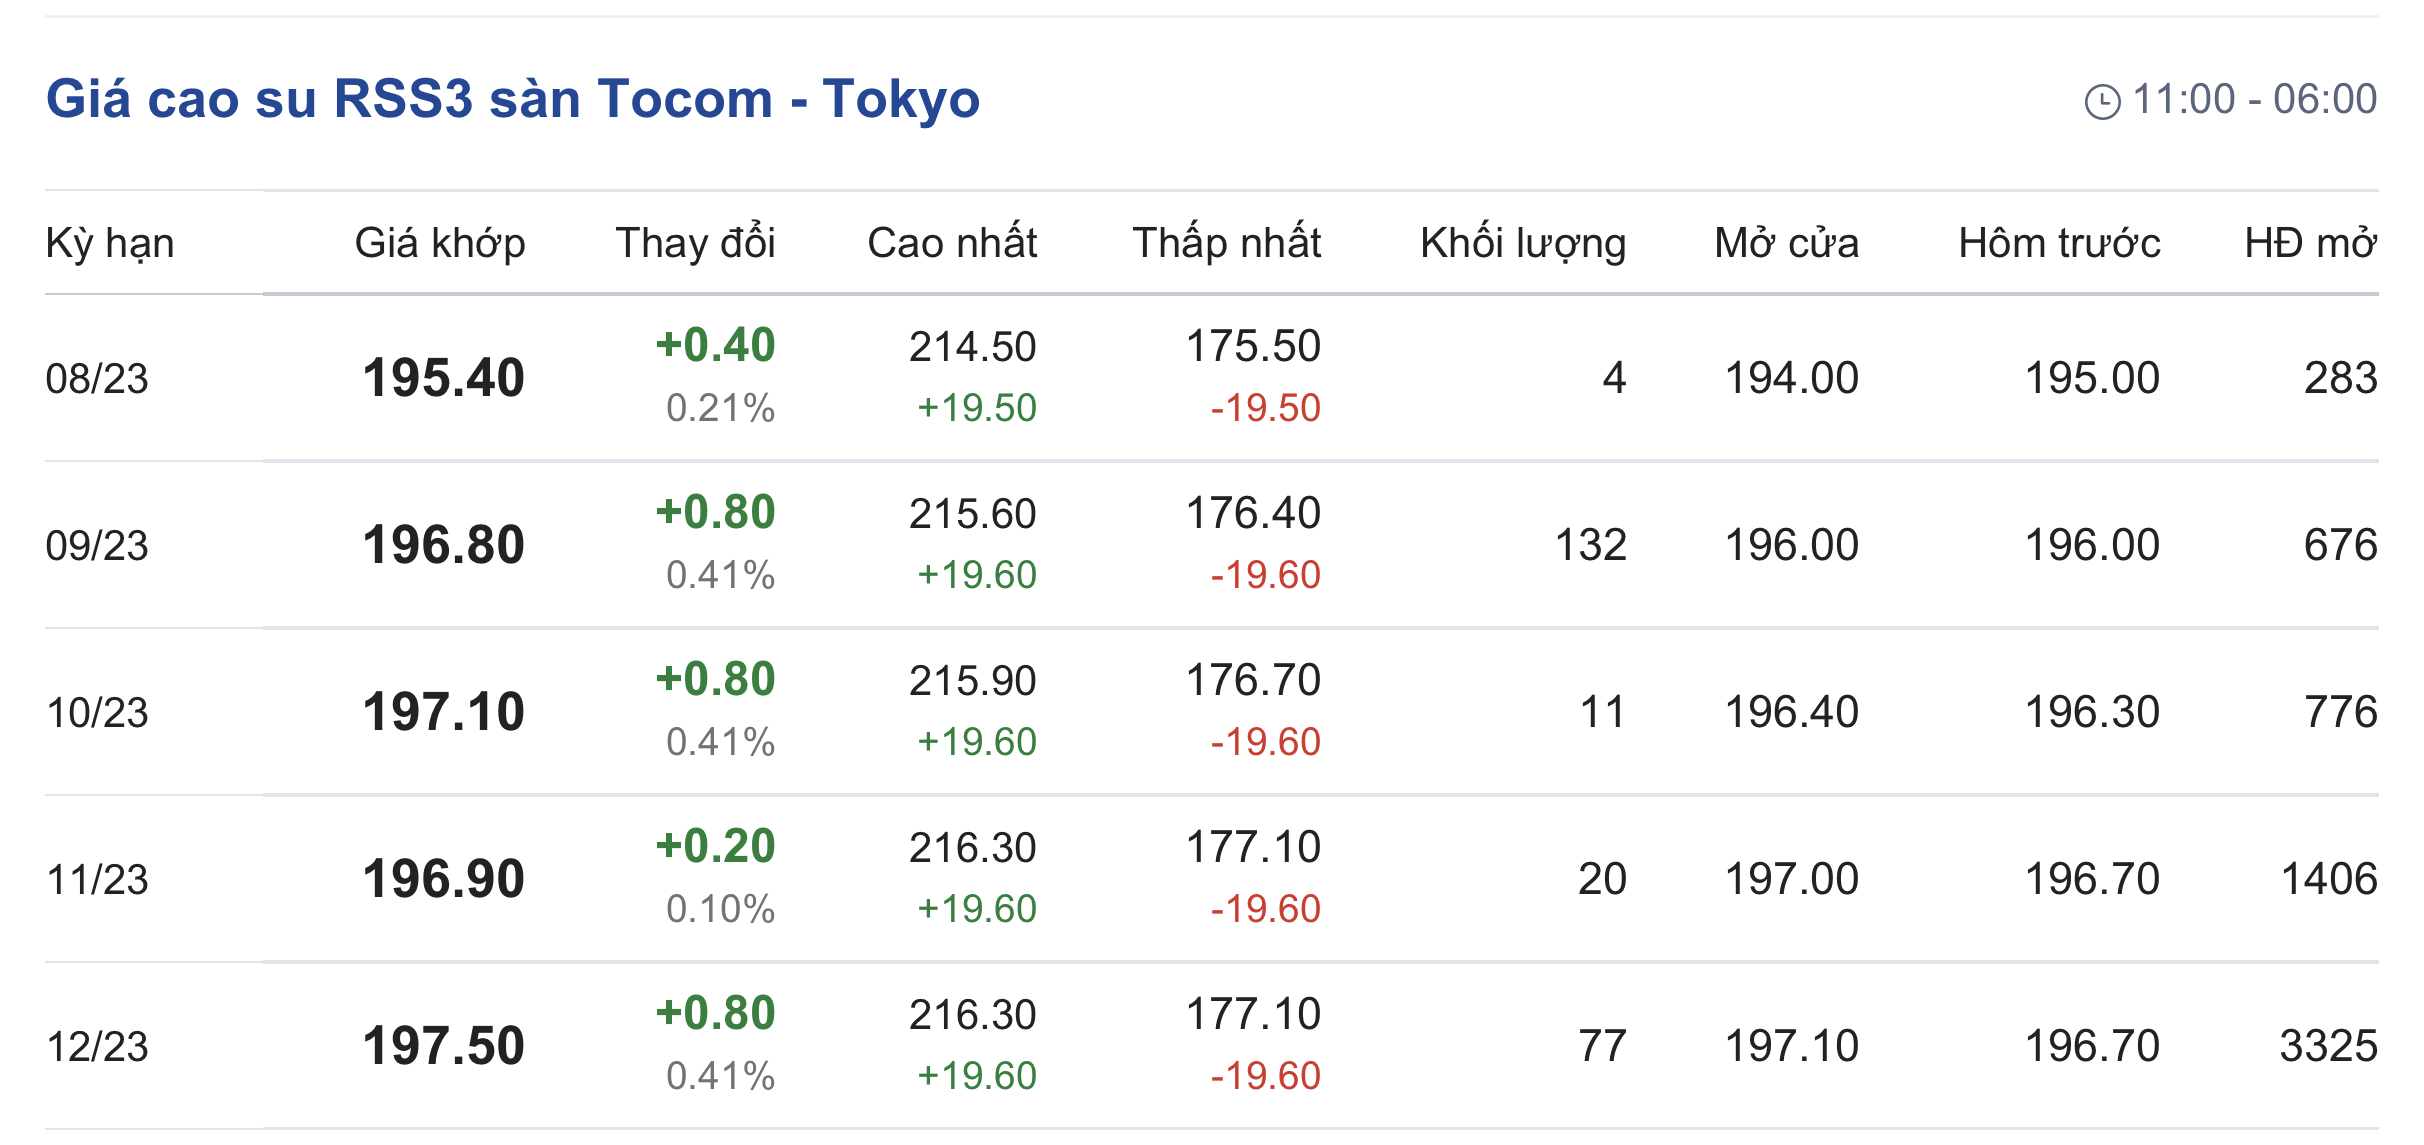Select the Cao nhất column header
This screenshot has height=1145, width=2424.
951,243
